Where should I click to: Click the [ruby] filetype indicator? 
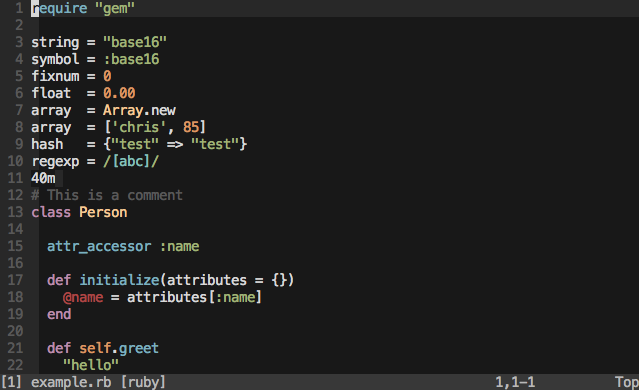point(143,382)
